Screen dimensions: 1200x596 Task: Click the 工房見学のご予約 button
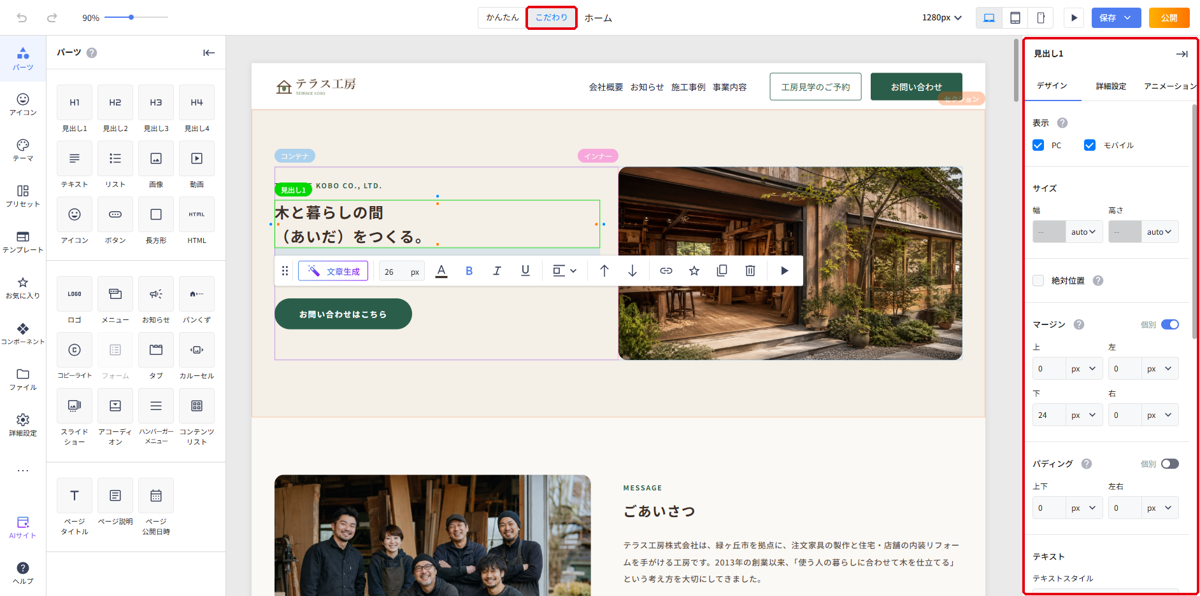coord(815,87)
